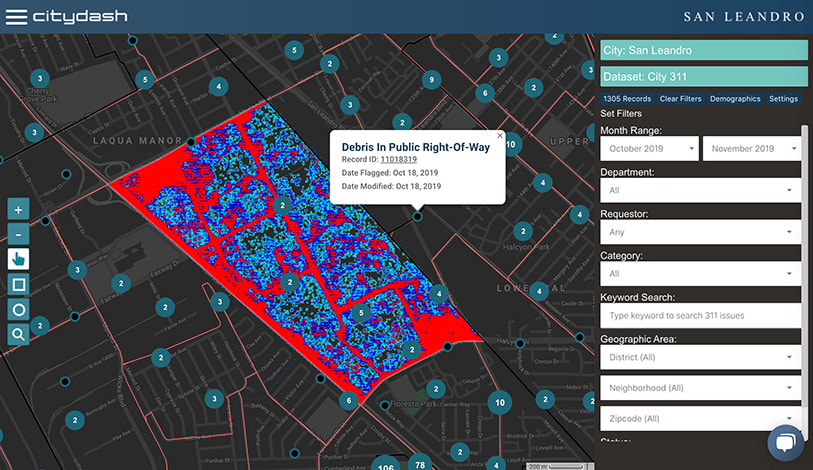The height and width of the screenshot is (470, 813).
Task: Open the October 2019 start month dropdown
Action: [x=649, y=149]
